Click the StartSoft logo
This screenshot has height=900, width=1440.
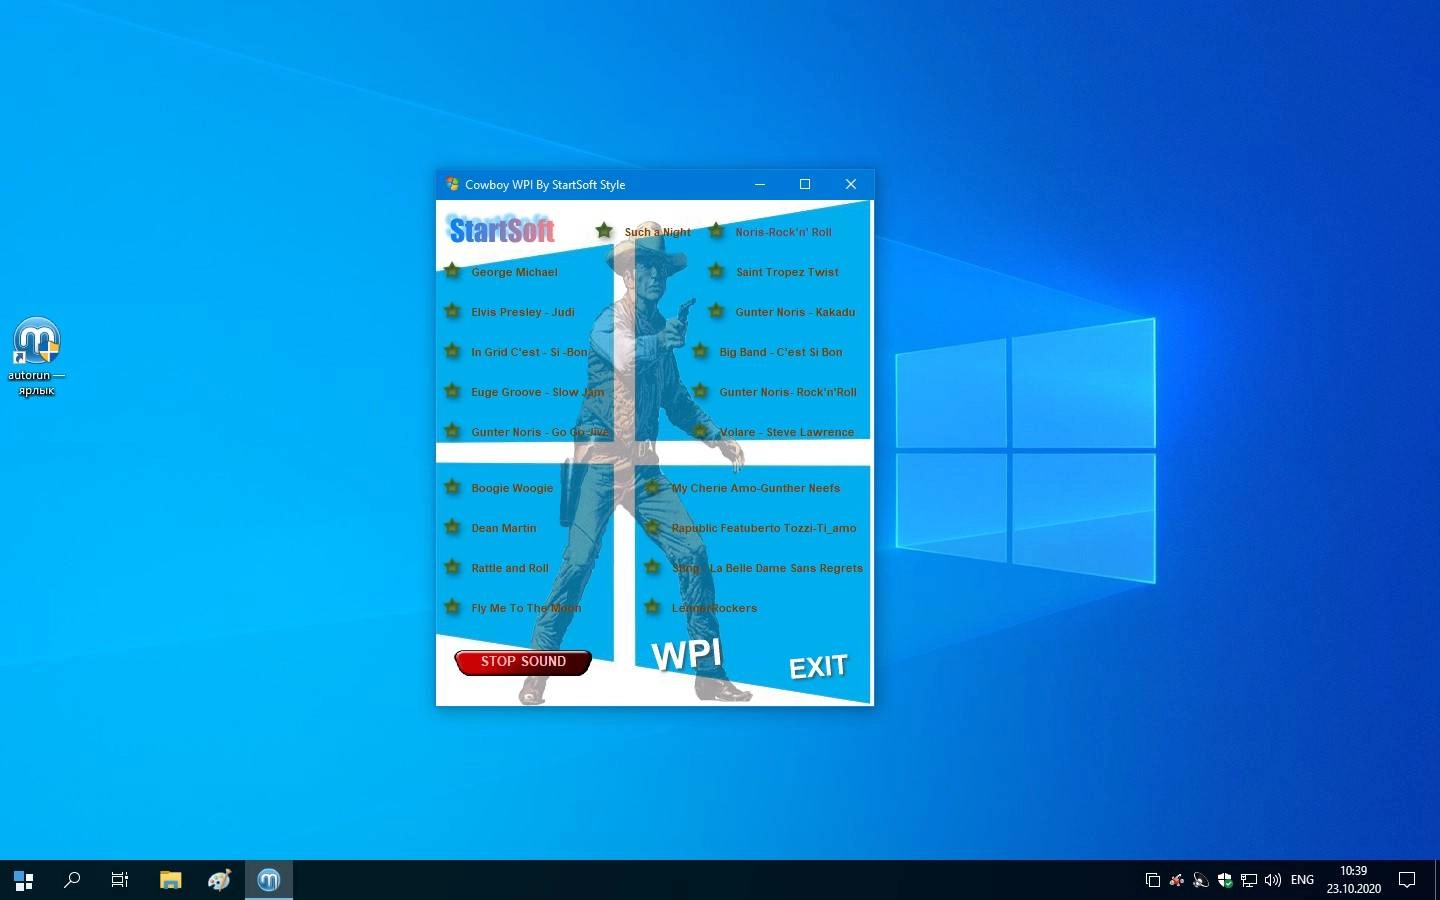[501, 230]
